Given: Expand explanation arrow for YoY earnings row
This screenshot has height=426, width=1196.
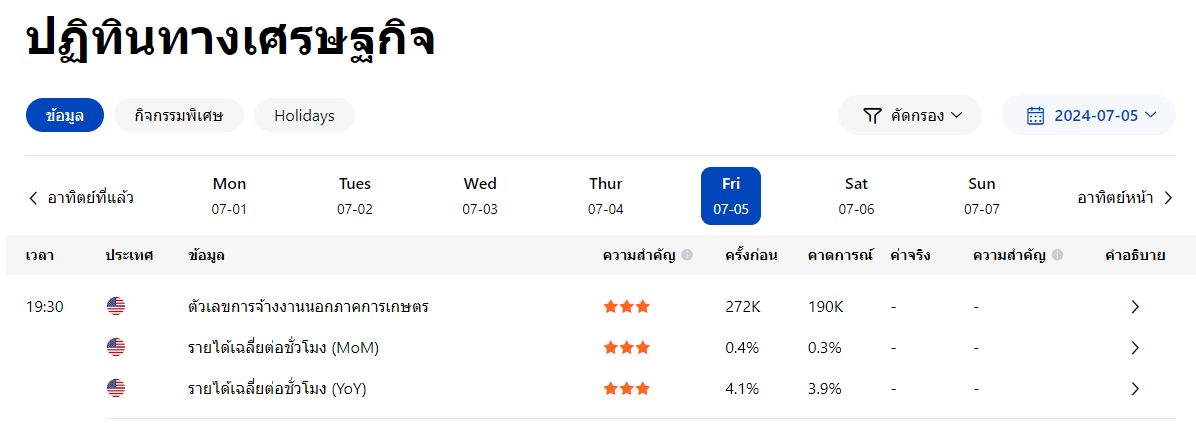Looking at the screenshot, I should click(x=1135, y=388).
